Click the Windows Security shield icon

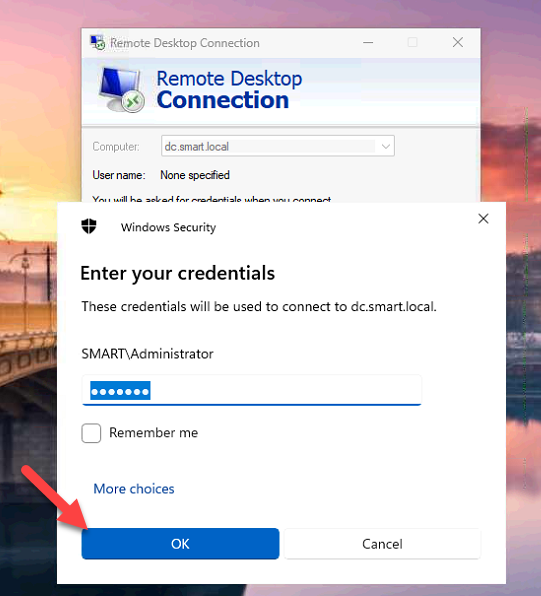coord(89,227)
